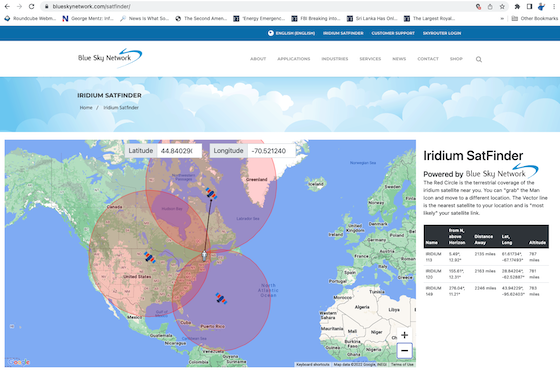Select the satellite icon near Greenland
Viewport: 560px width, 370px height.
point(211,194)
